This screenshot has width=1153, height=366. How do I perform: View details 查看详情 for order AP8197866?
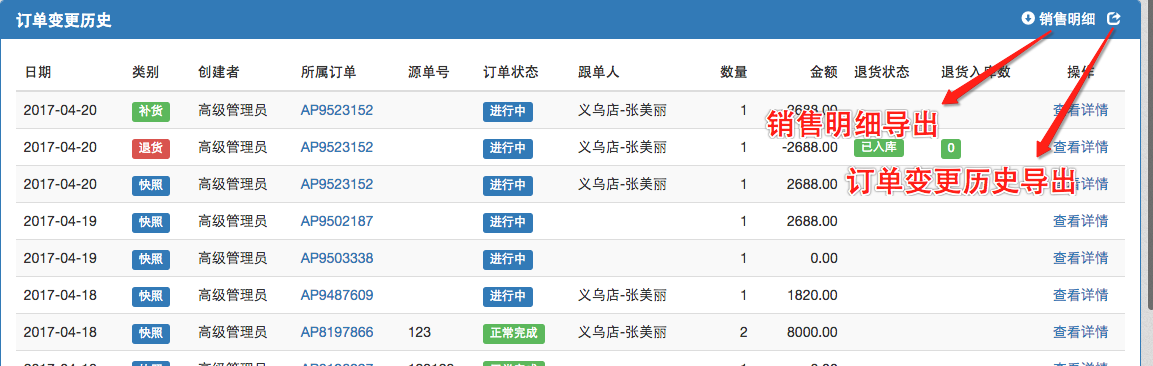(1080, 332)
